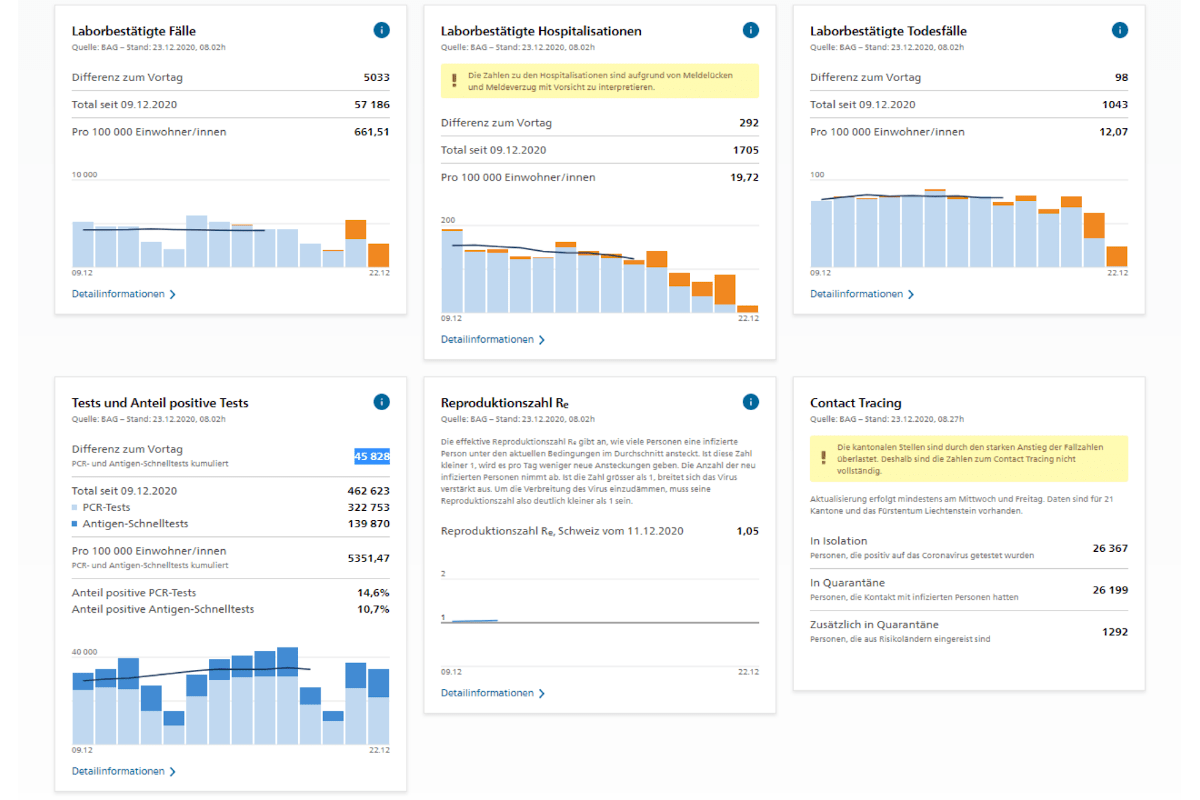The height and width of the screenshot is (800, 1200).
Task: Click chevron next to Todesfälle Detailinformationen
Action: point(911,295)
